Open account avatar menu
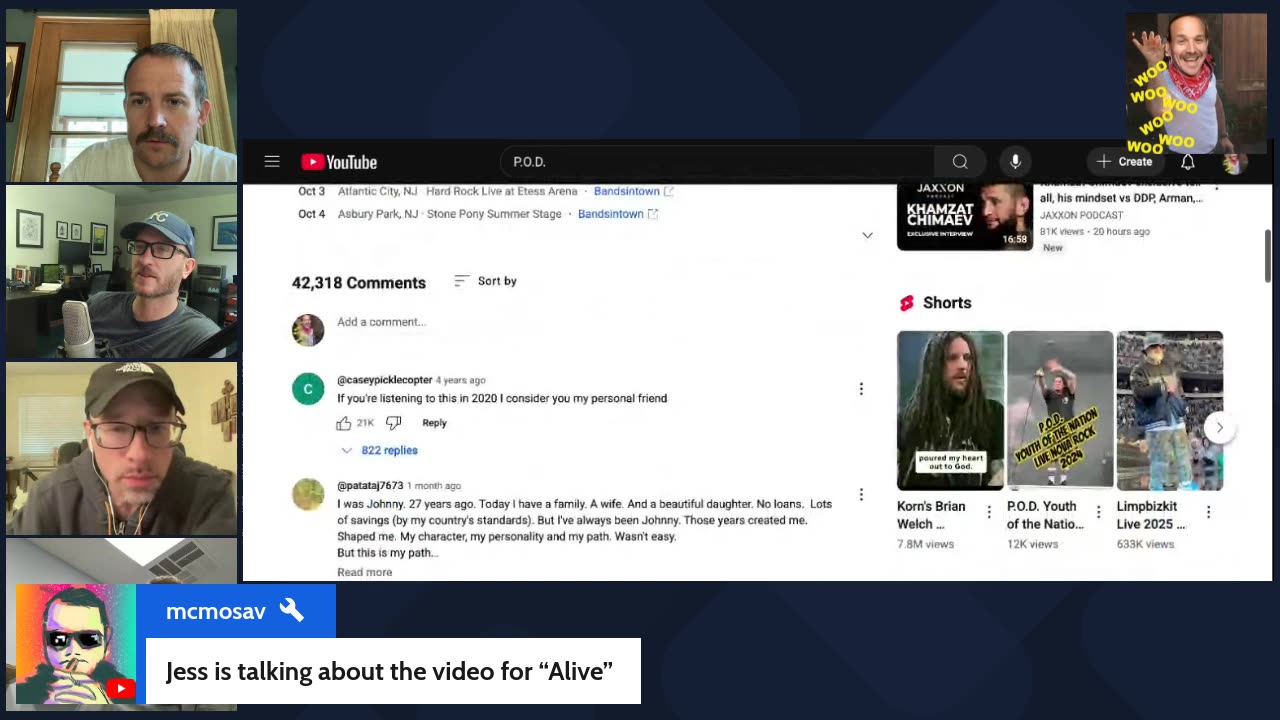 (1233, 162)
